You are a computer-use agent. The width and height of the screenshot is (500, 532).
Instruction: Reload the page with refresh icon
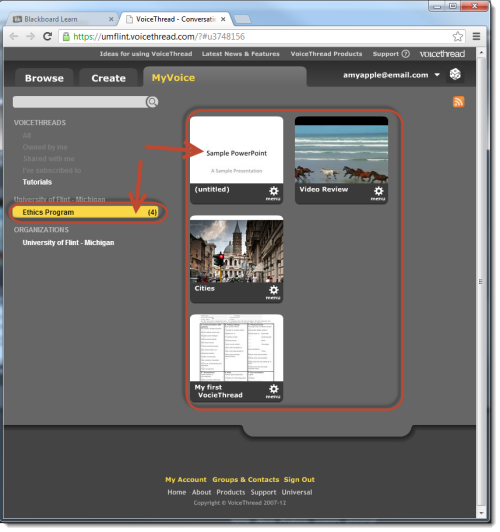pyautogui.click(x=47, y=36)
